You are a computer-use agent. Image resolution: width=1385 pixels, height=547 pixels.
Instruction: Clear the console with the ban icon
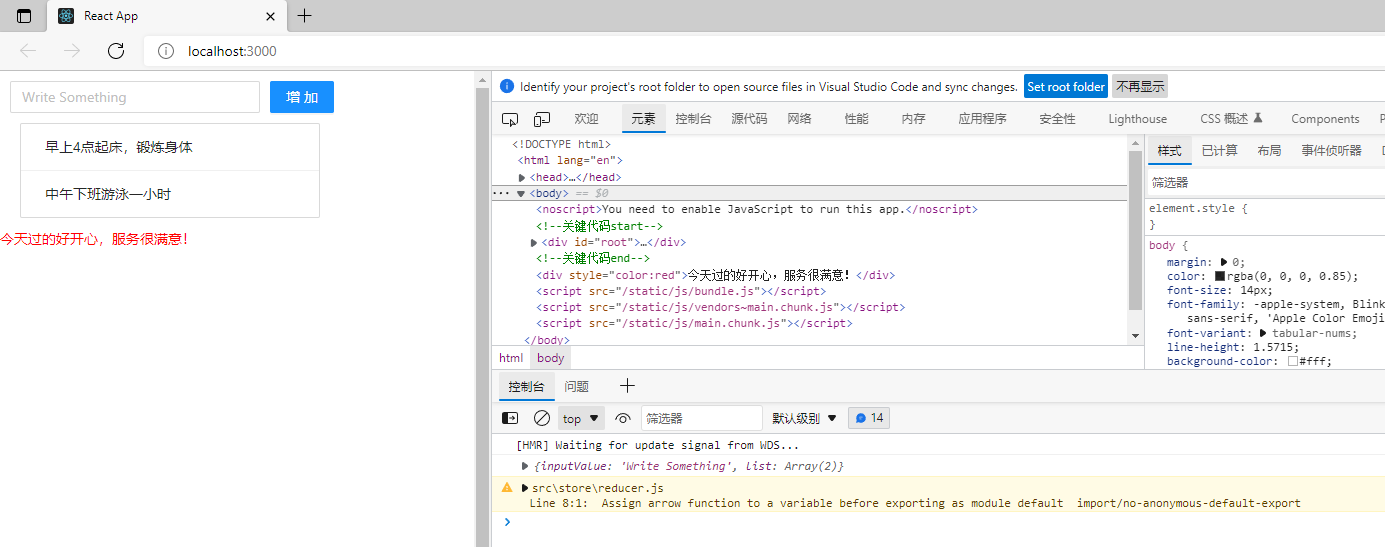(542, 418)
